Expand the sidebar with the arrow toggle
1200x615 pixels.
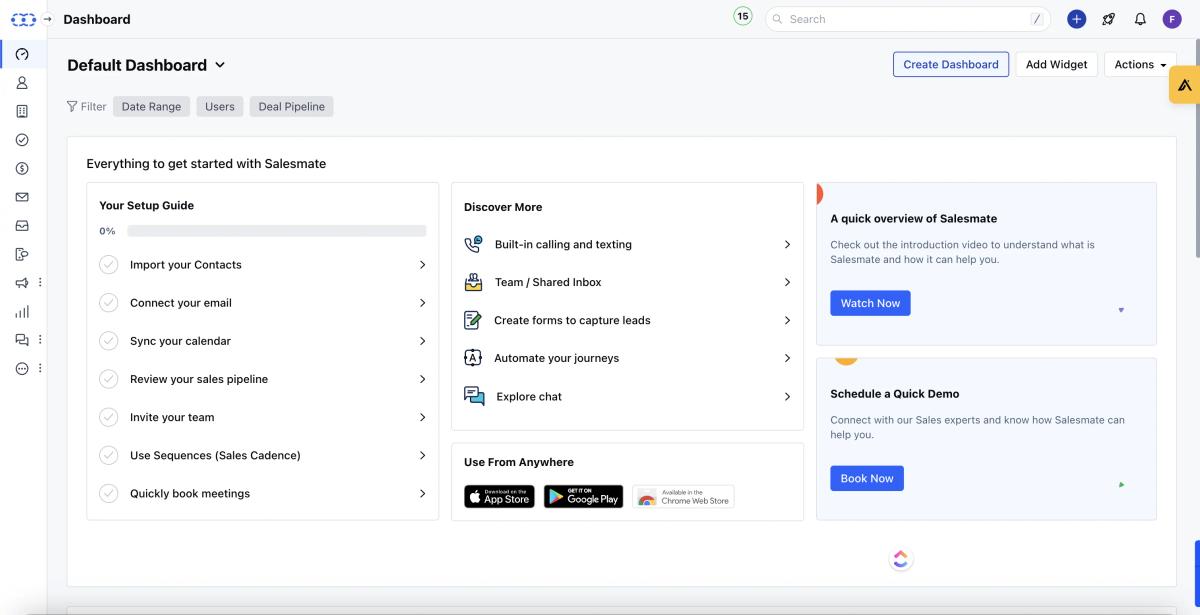point(47,19)
